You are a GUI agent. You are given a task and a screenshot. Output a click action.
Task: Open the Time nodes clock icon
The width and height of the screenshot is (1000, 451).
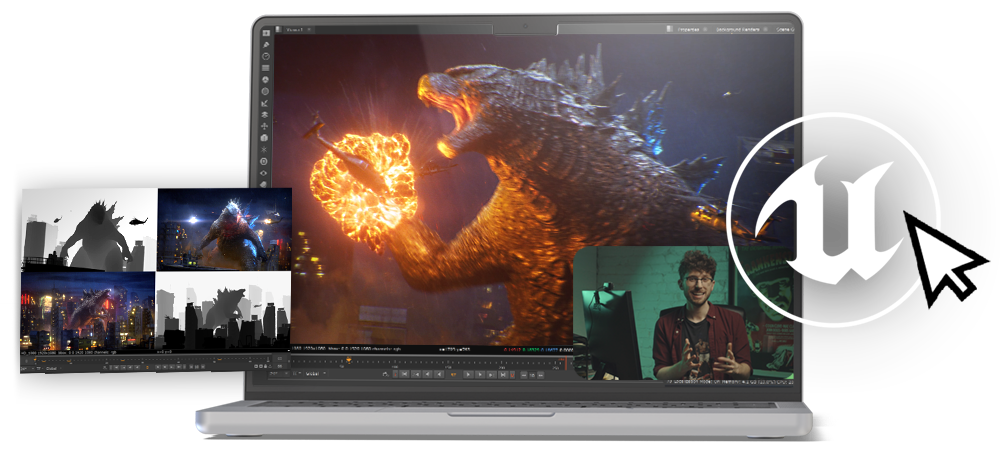click(x=265, y=56)
